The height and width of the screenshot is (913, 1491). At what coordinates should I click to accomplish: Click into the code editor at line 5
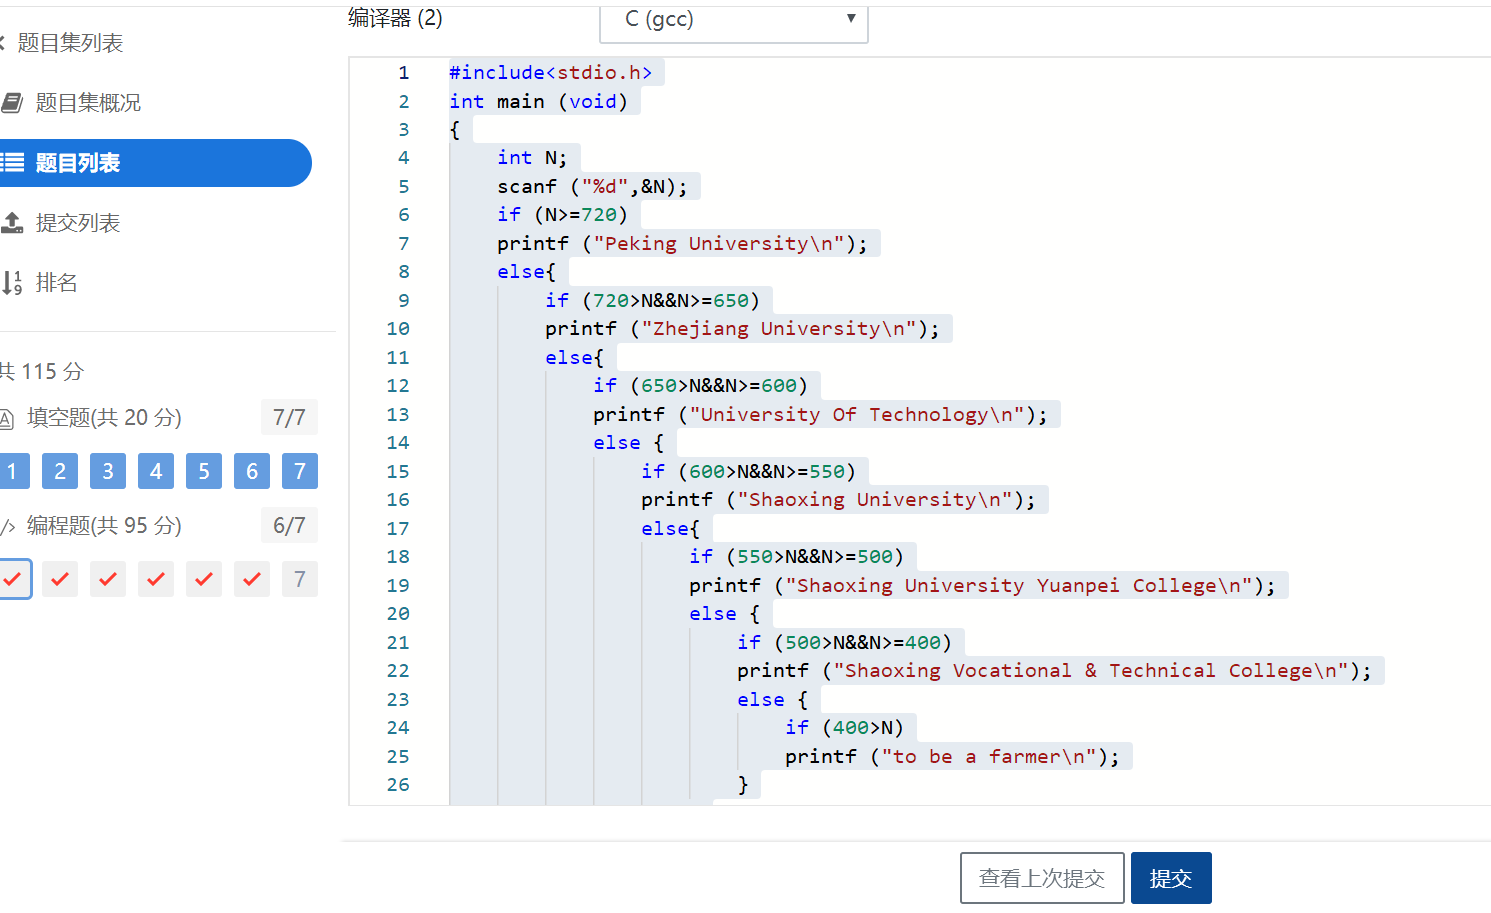click(x=800, y=187)
